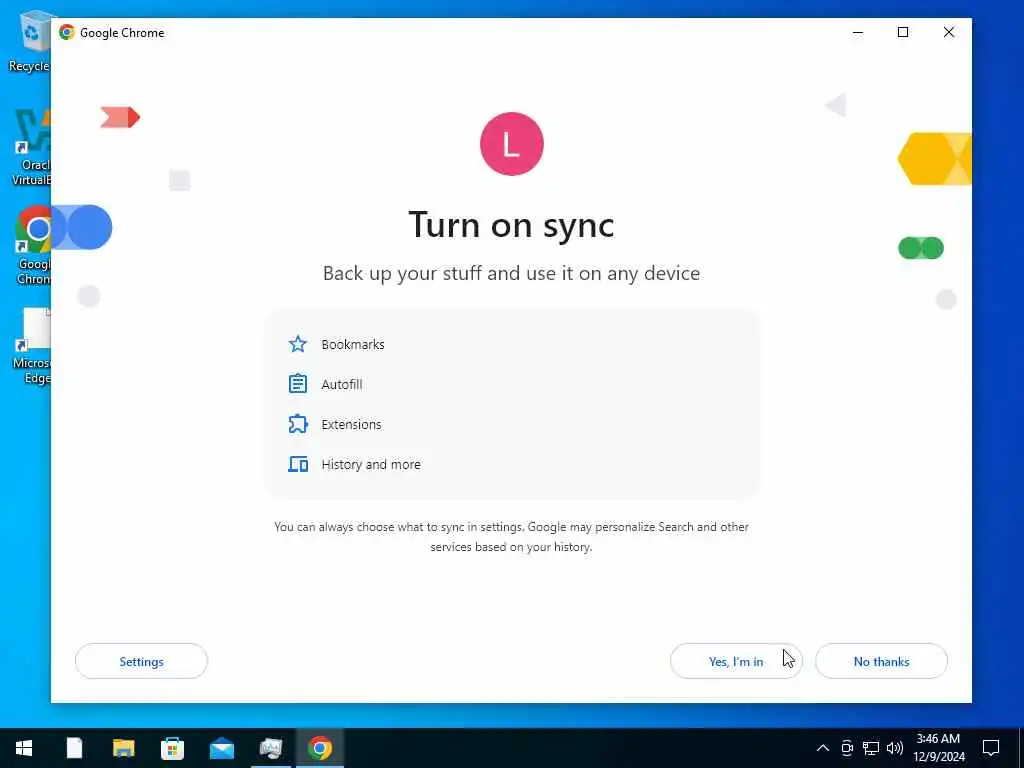Select the Microsoft Edge desktop shortcut
This screenshot has height=768, width=1024.
tap(33, 346)
